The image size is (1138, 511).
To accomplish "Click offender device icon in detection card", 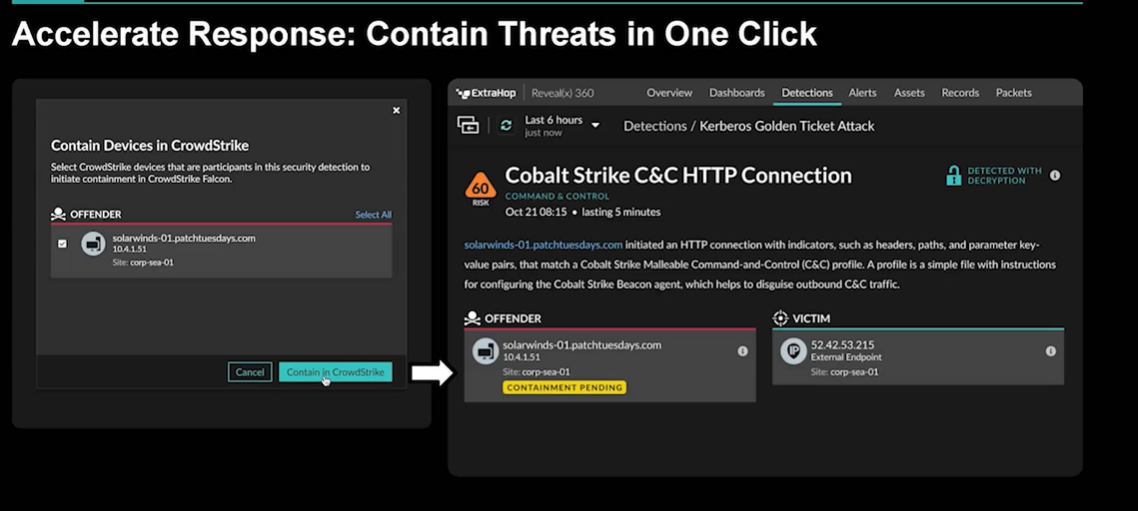I will [x=485, y=351].
